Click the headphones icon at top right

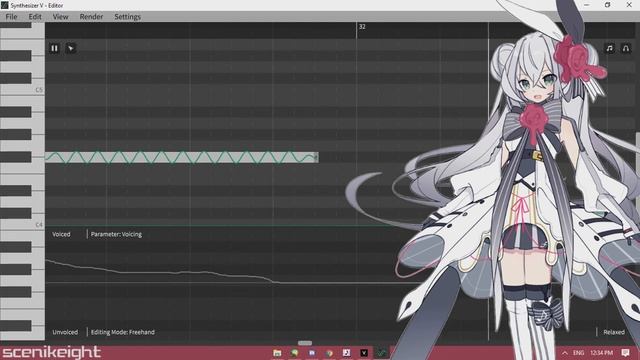point(626,49)
